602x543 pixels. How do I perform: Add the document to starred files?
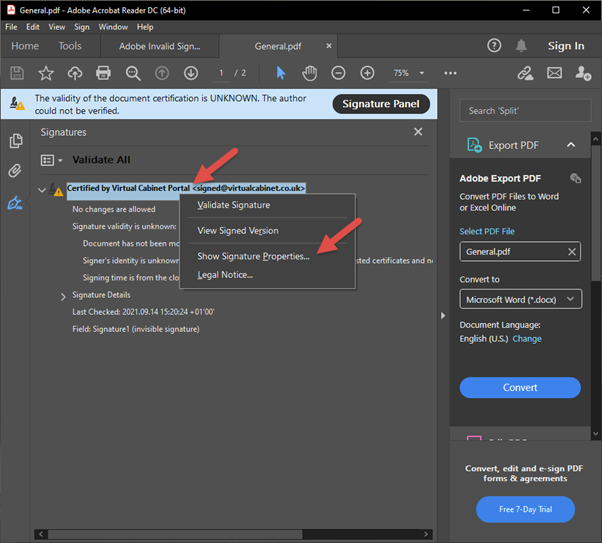tap(46, 73)
